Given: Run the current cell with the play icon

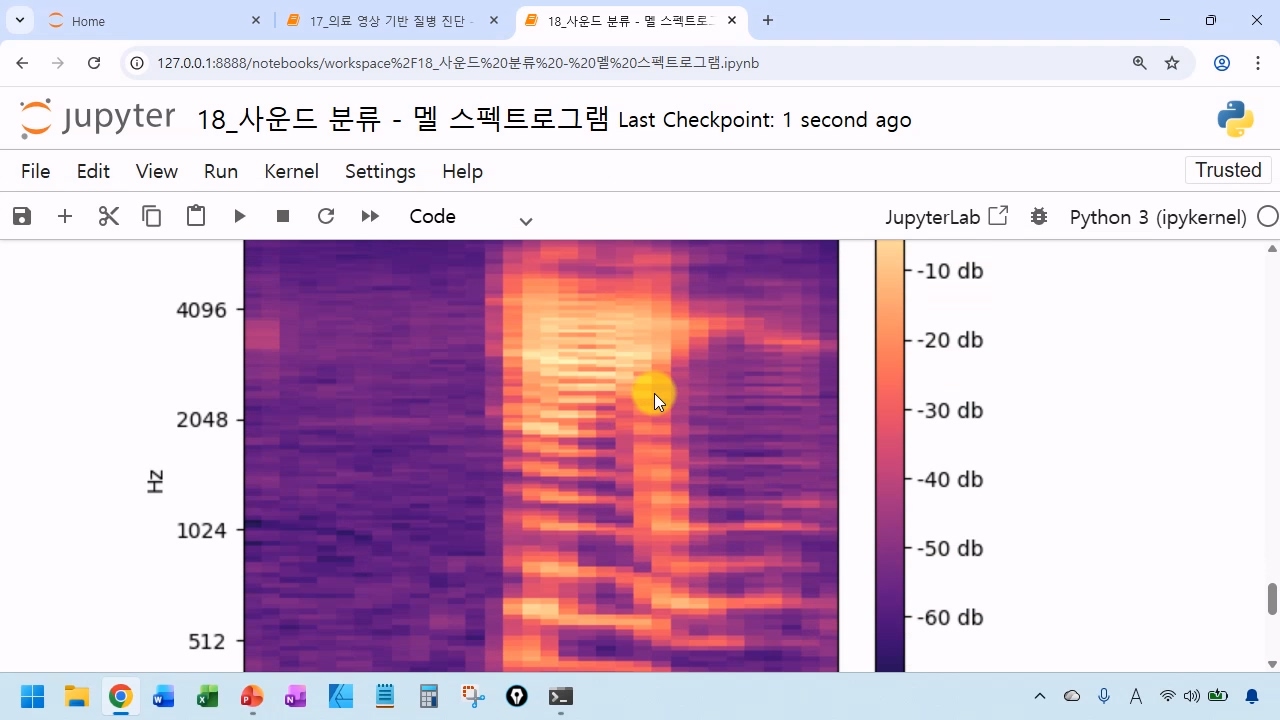Looking at the screenshot, I should coord(240,216).
